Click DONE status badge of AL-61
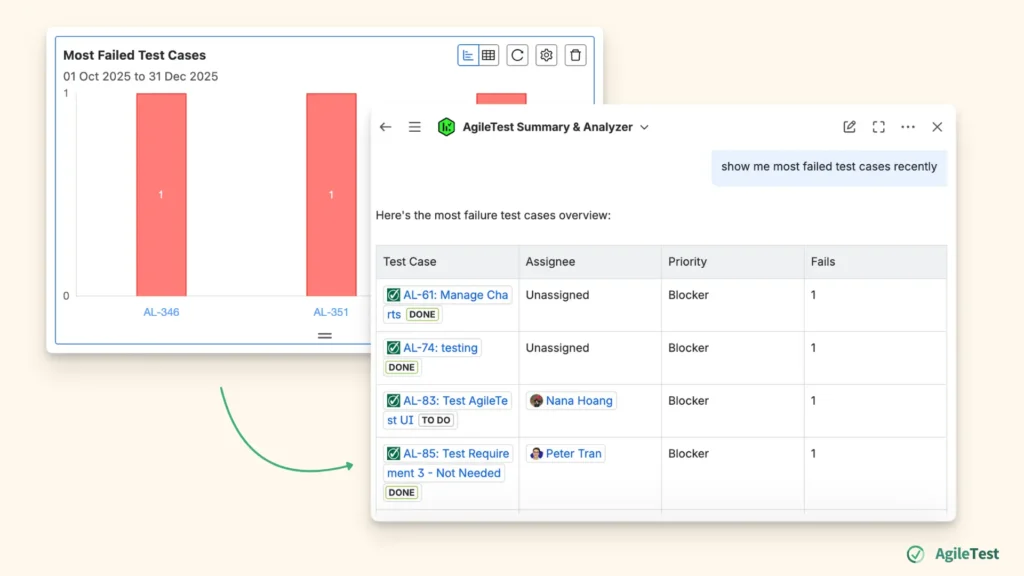The height and width of the screenshot is (576, 1024). pos(422,315)
